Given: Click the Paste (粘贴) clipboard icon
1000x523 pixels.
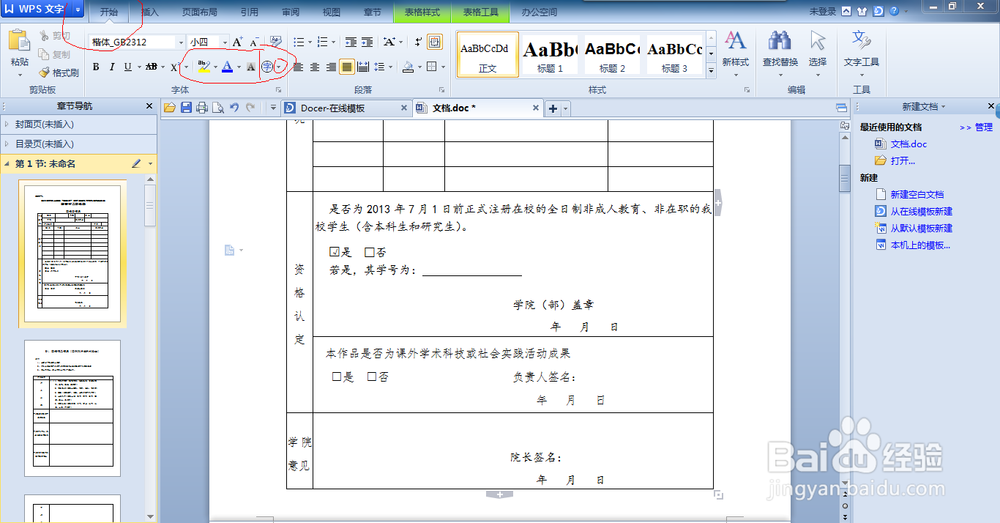Looking at the screenshot, I should click(x=19, y=41).
